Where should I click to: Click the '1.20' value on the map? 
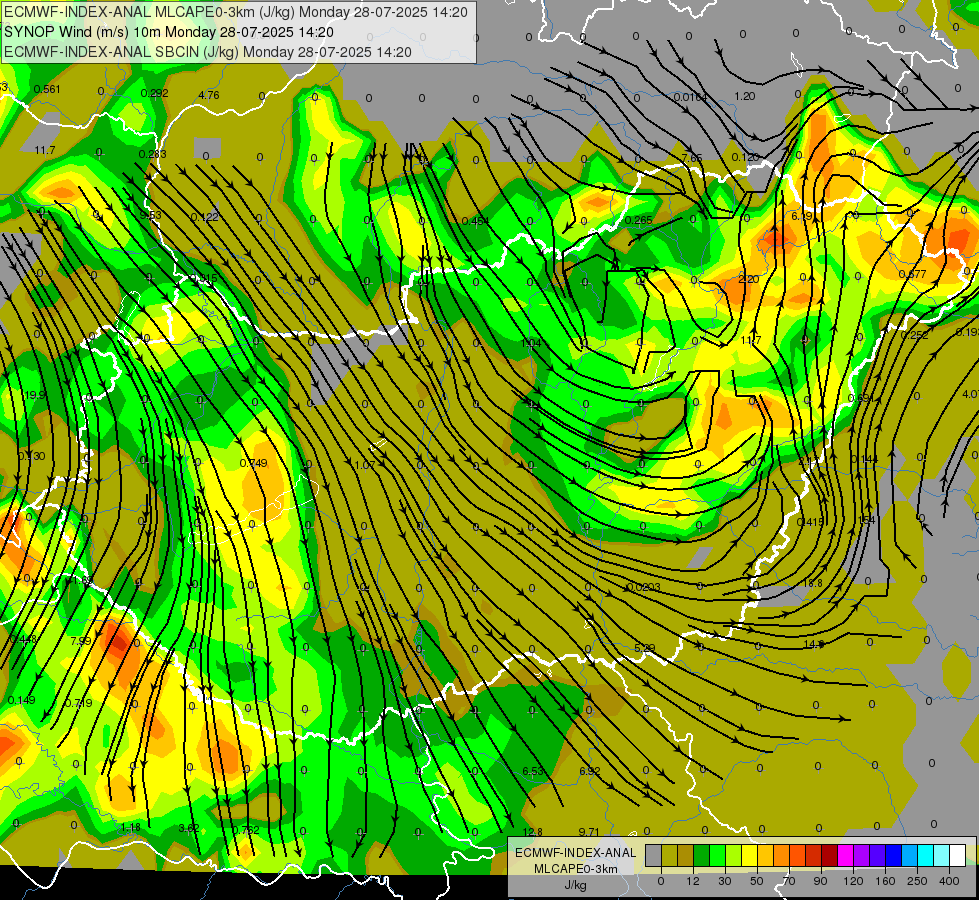(744, 96)
